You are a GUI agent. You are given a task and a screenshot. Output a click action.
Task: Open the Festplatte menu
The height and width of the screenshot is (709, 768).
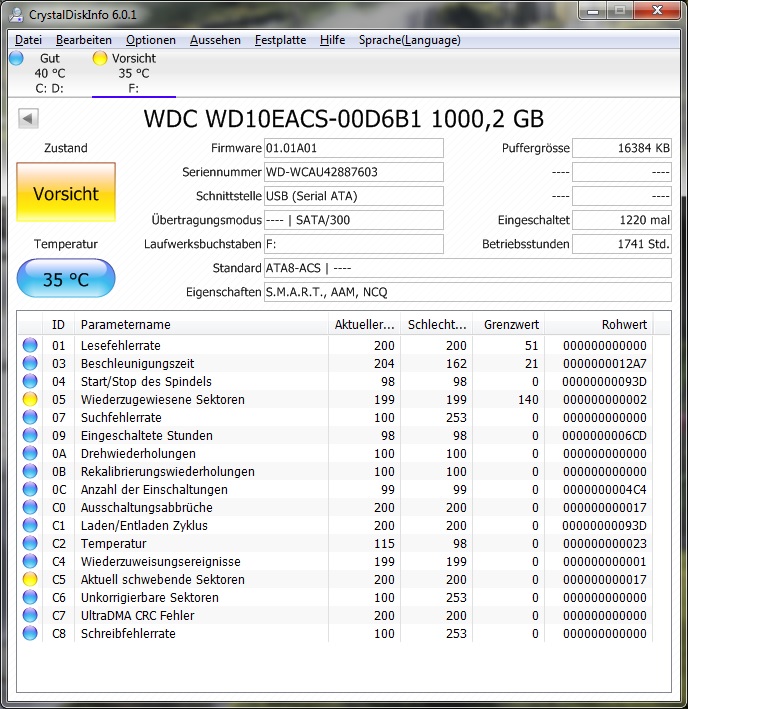click(280, 40)
